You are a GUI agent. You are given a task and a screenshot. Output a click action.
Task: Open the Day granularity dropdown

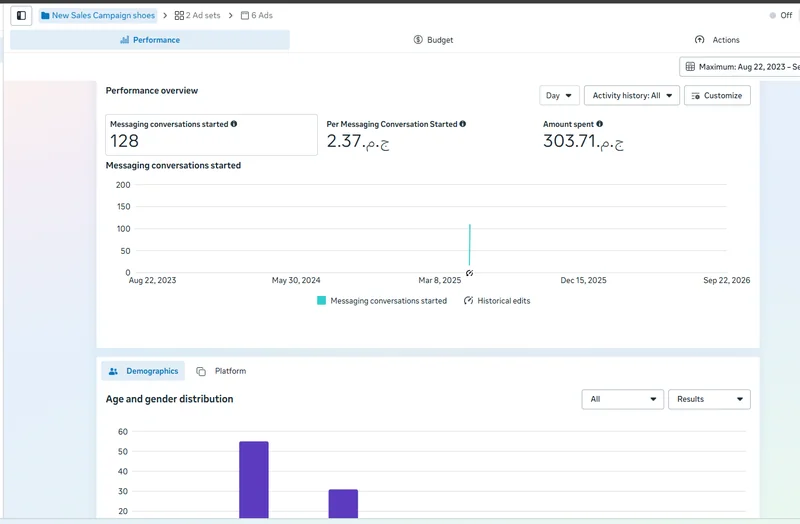click(559, 95)
